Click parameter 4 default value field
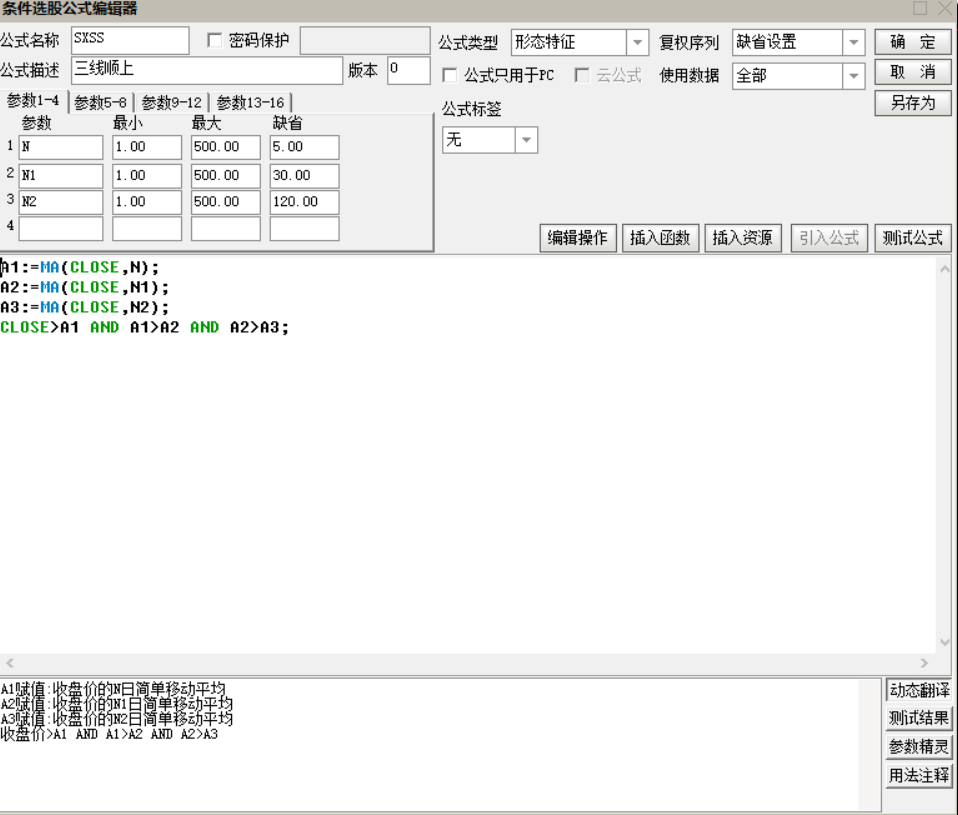The width and height of the screenshot is (958, 815). point(304,228)
